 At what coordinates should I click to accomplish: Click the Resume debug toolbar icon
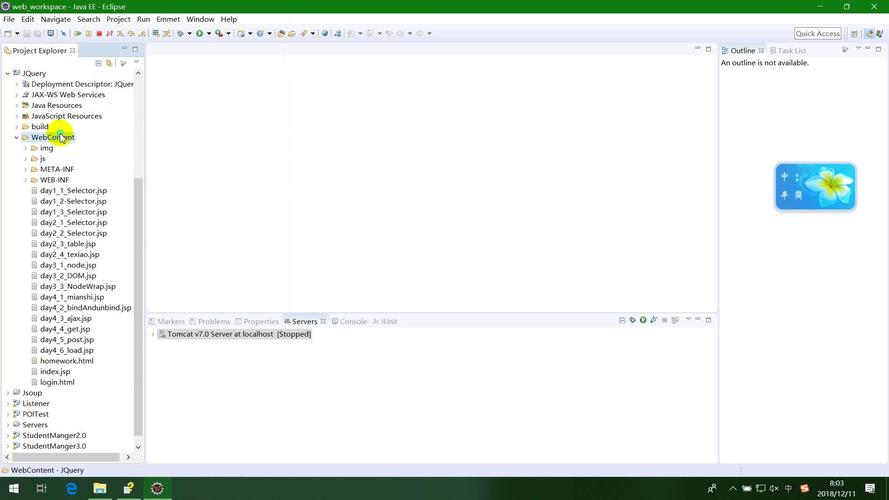78,33
